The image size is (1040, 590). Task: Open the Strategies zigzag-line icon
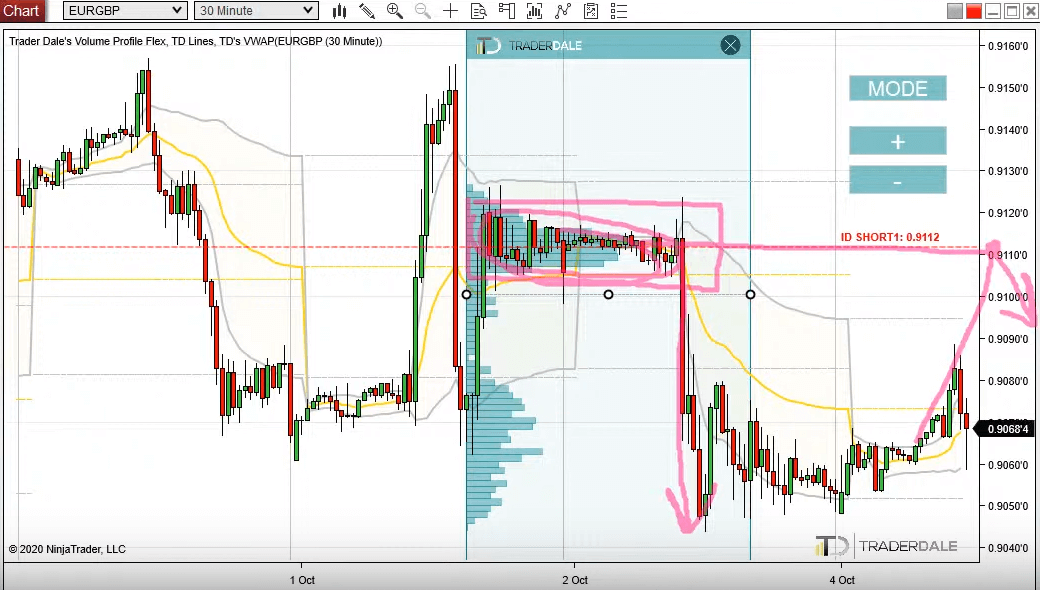[563, 11]
